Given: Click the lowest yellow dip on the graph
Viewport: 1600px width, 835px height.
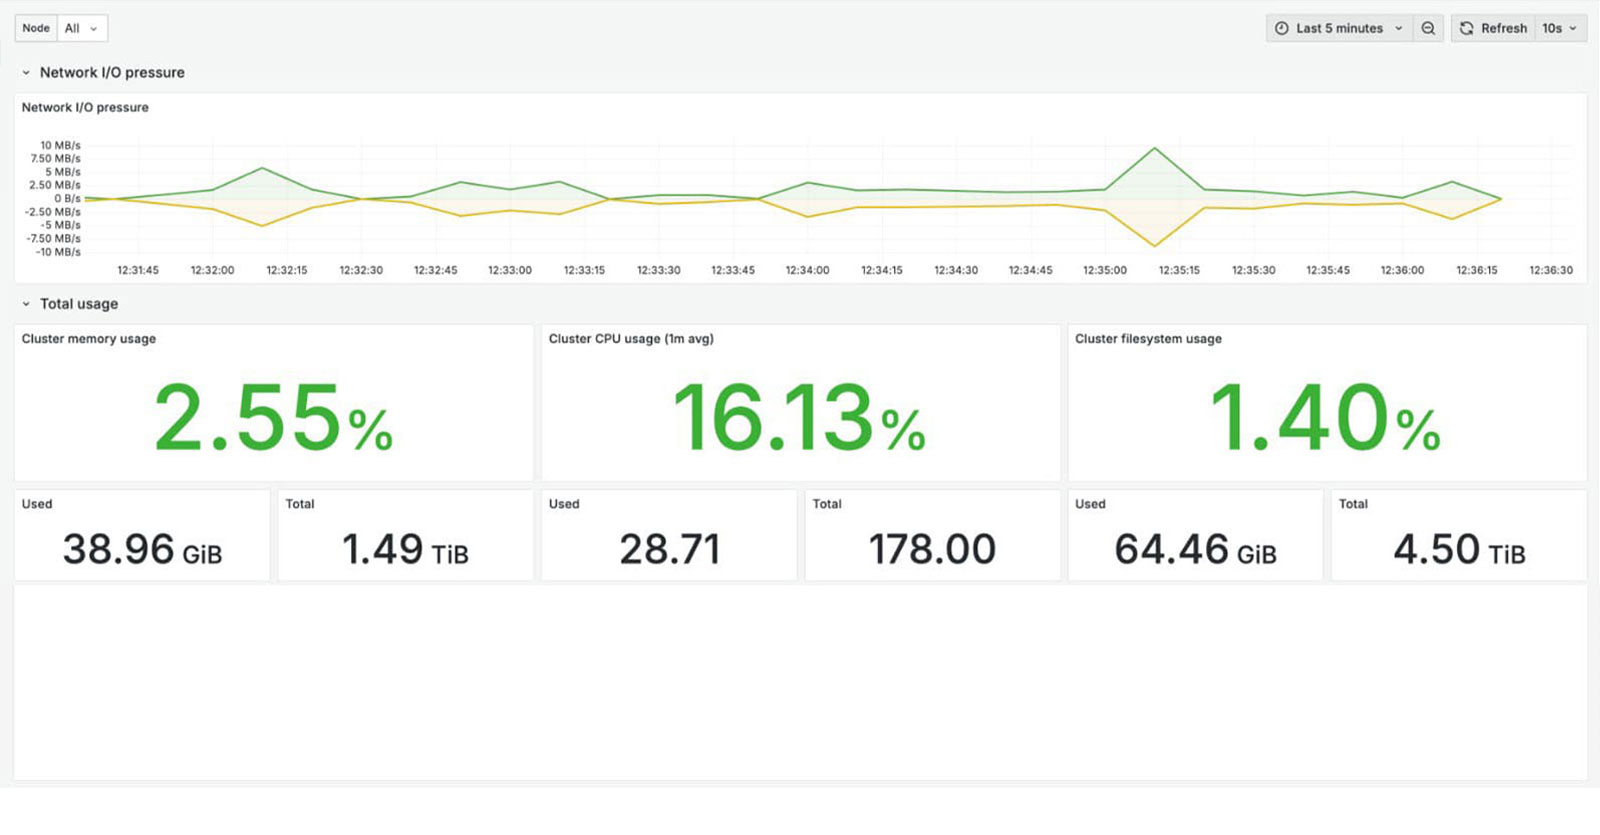Looking at the screenshot, I should click(1155, 246).
